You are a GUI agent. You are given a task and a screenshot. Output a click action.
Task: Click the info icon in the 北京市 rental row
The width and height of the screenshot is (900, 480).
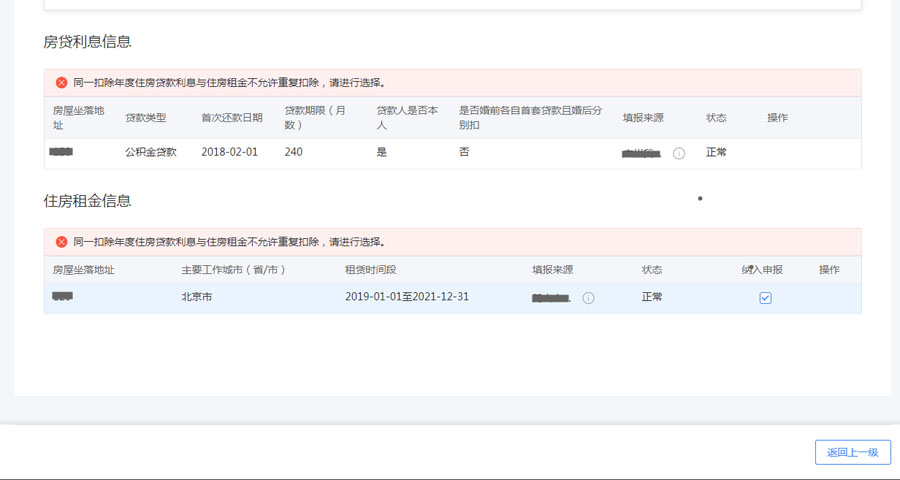[x=588, y=298]
